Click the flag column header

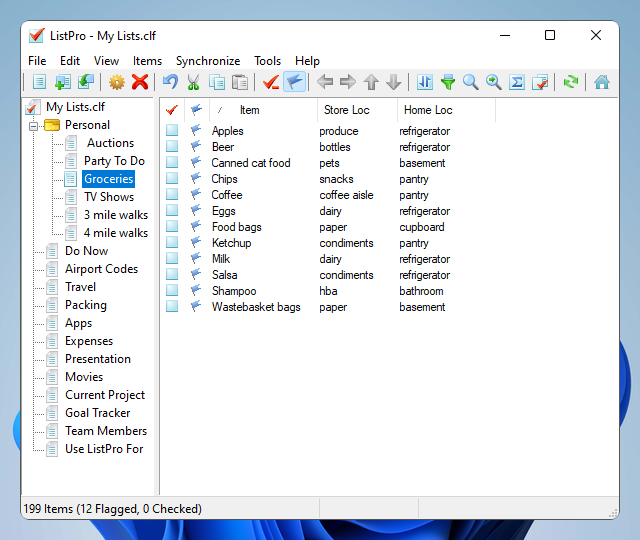pos(197,110)
